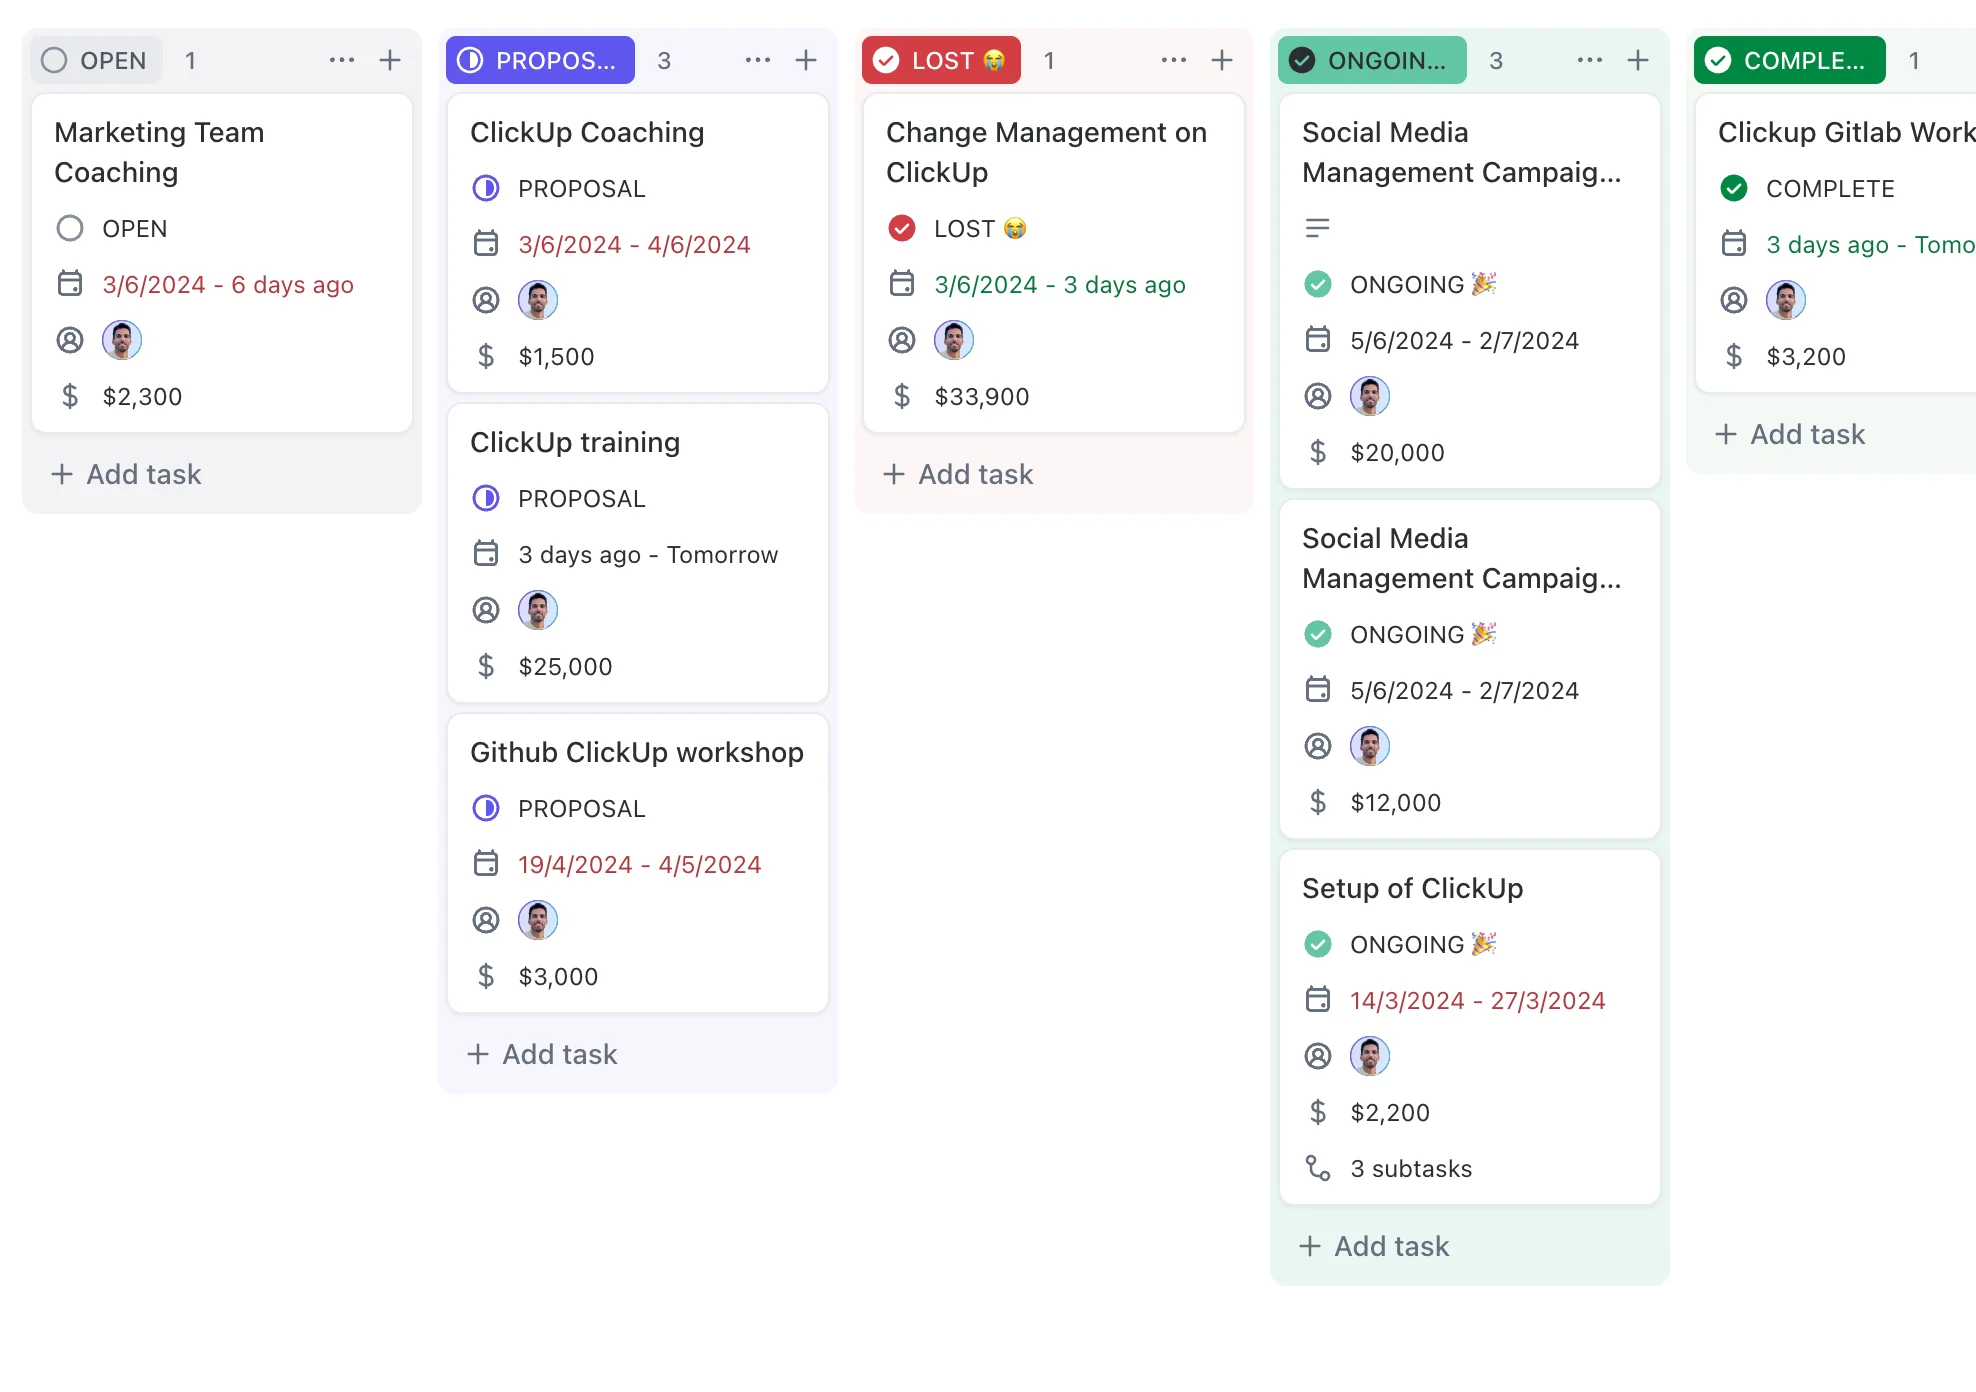
Task: Click the $25,000 value on ClickUp training card
Action: 565,666
